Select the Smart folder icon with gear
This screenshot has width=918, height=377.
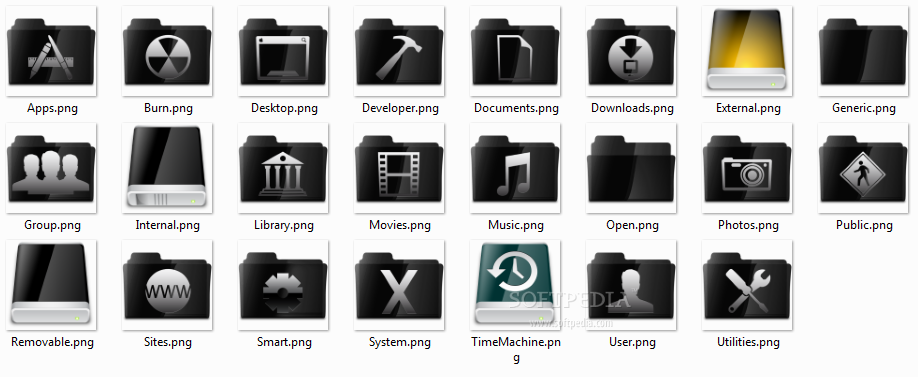pyautogui.click(x=283, y=285)
